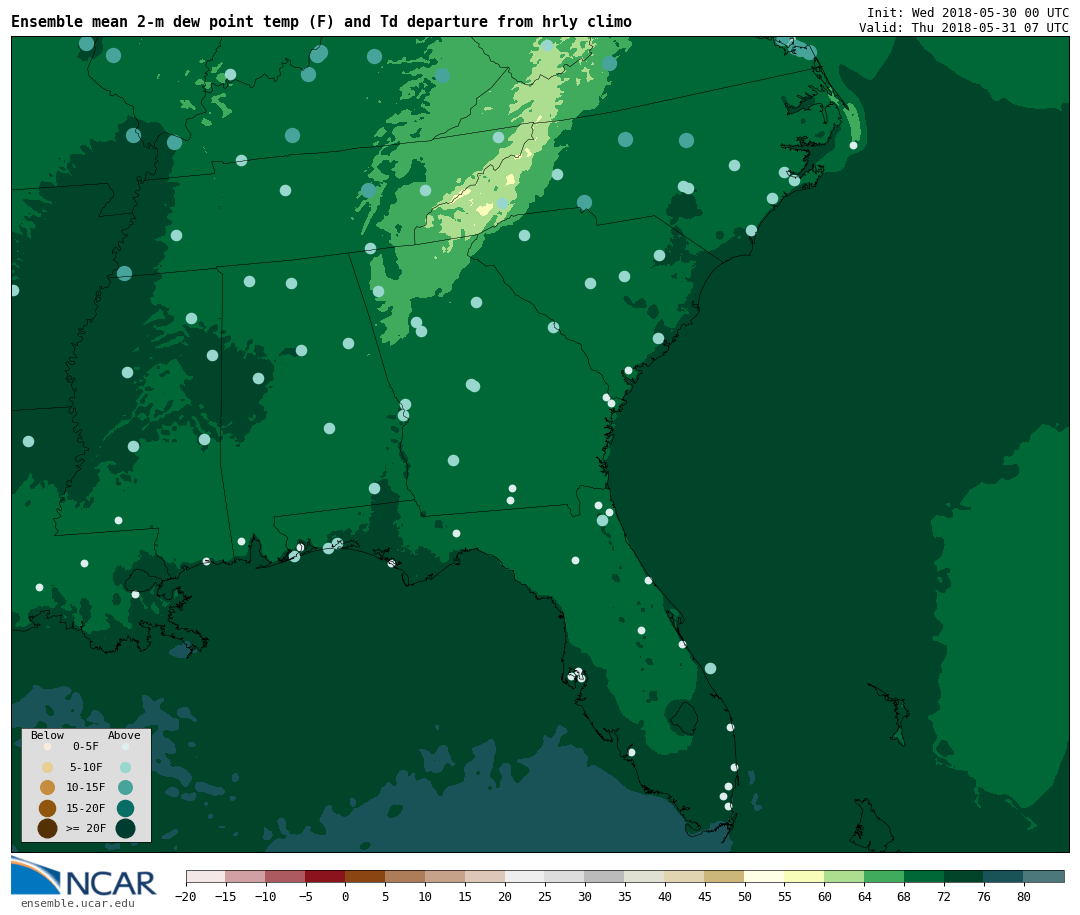This screenshot has height=915, width=1080.
Task: Click the pink -20 to -15 colorbar segment
Action: point(206,876)
